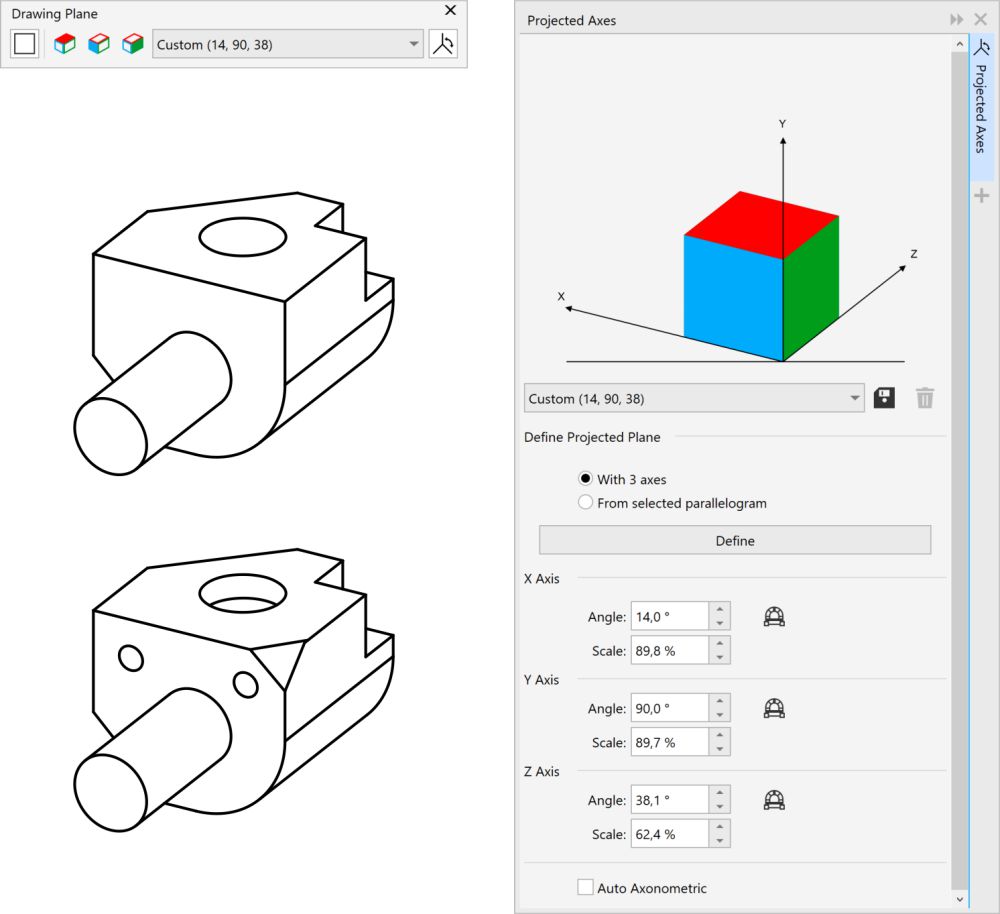Screen dimensions: 1000x914
Task: Increase X Axis scale with up arrow
Action: (719, 644)
